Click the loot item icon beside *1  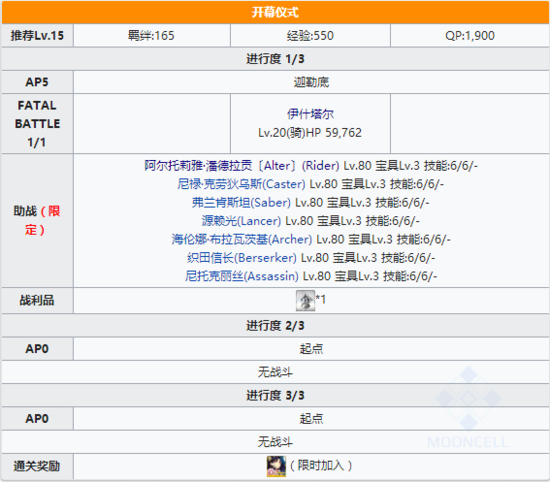pyautogui.click(x=305, y=301)
